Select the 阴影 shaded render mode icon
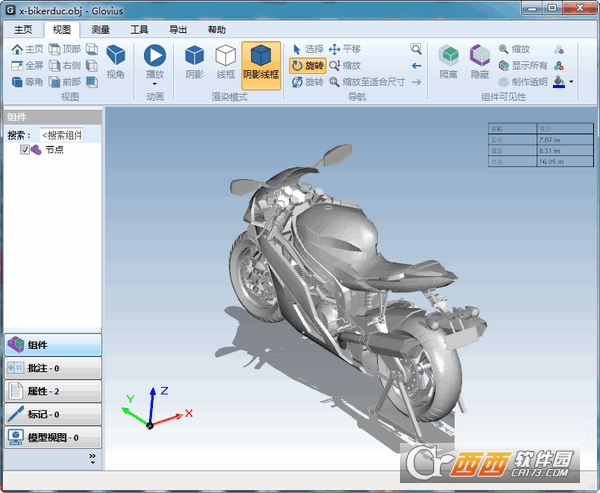The height and width of the screenshot is (493, 600). click(x=194, y=62)
